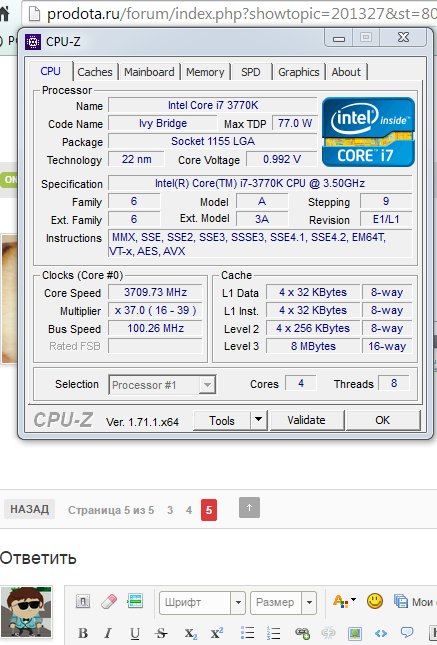The image size is (437, 645).
Task: Click the CPU-Z application icon in the title bar
Action: [x=33, y=42]
